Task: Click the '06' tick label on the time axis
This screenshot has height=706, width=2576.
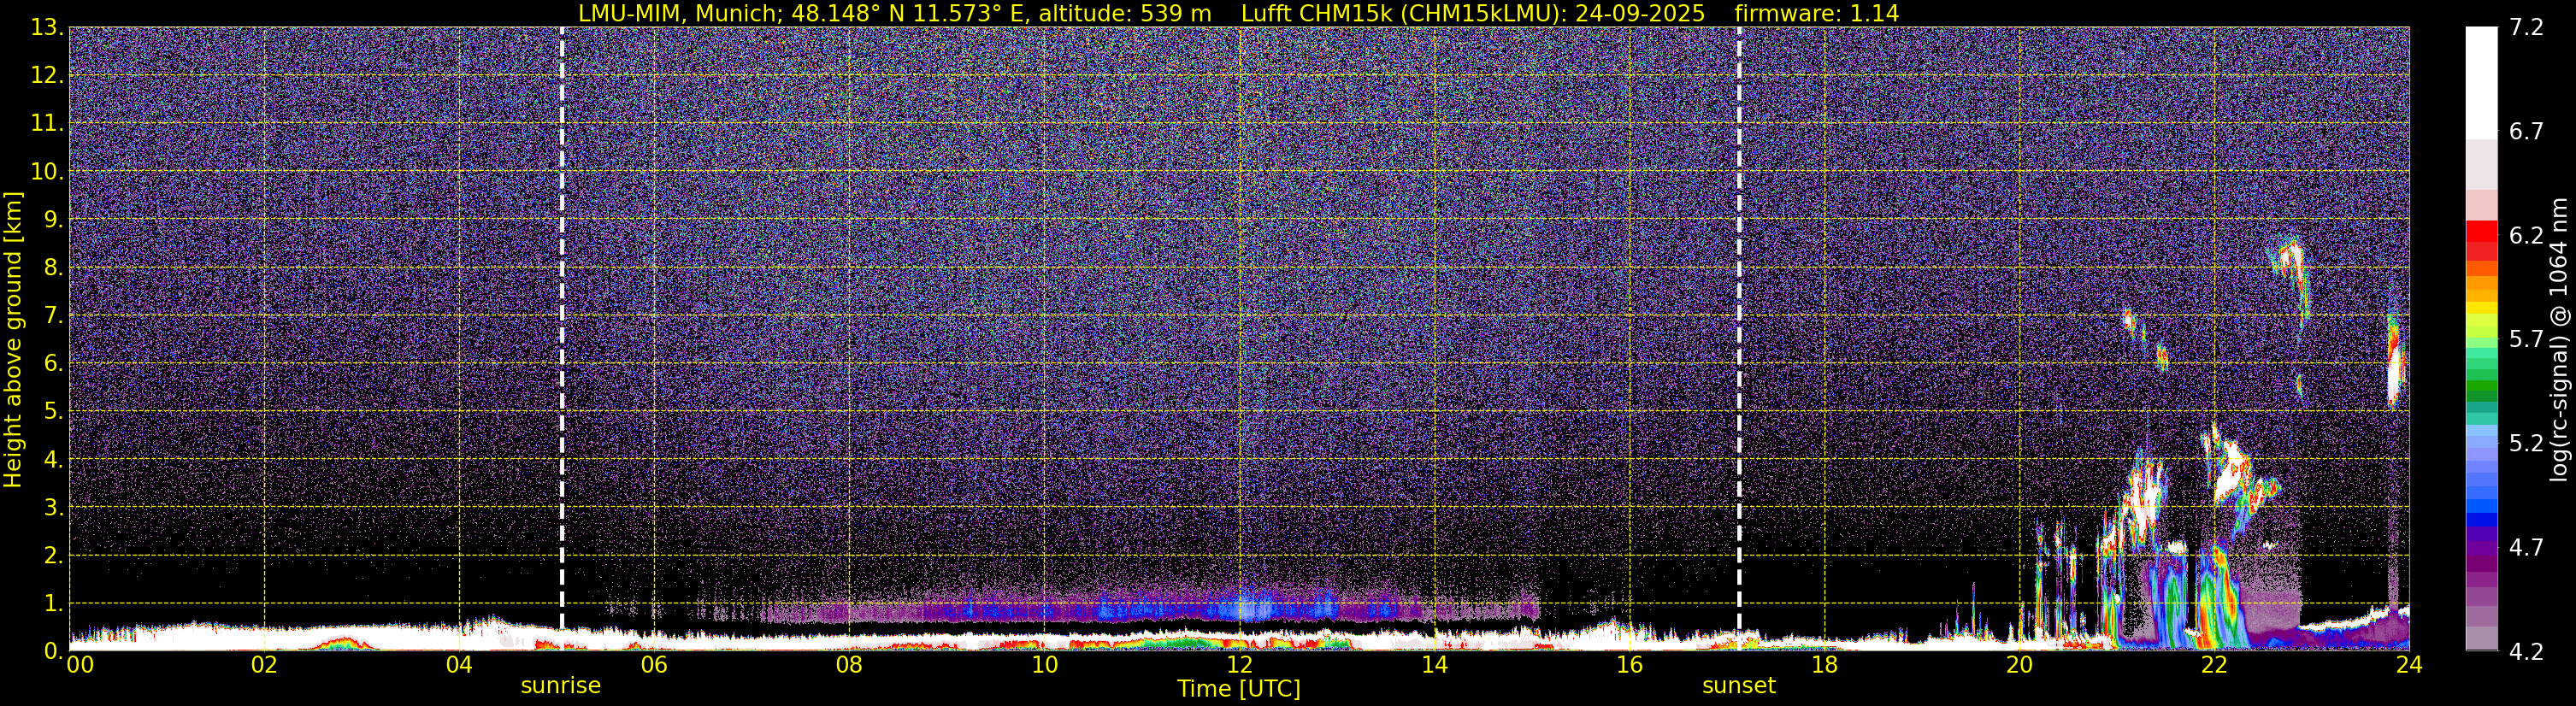Action: pos(654,665)
